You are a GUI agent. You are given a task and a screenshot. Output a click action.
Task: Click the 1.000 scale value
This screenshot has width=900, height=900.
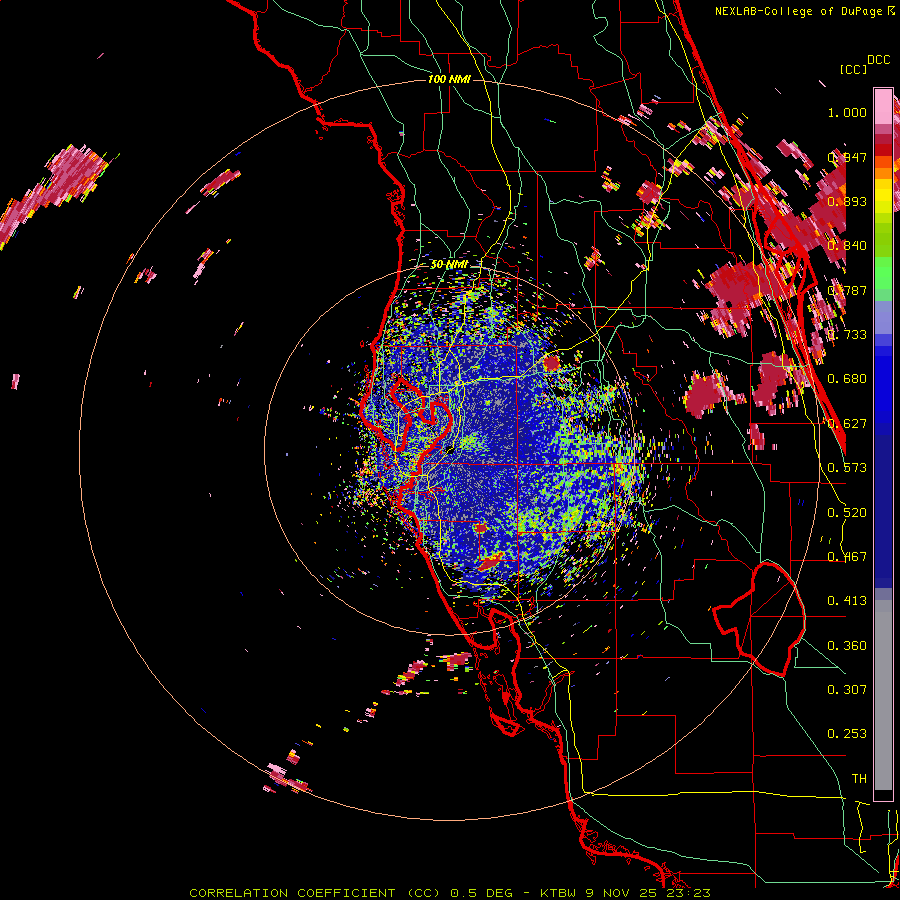[847, 112]
